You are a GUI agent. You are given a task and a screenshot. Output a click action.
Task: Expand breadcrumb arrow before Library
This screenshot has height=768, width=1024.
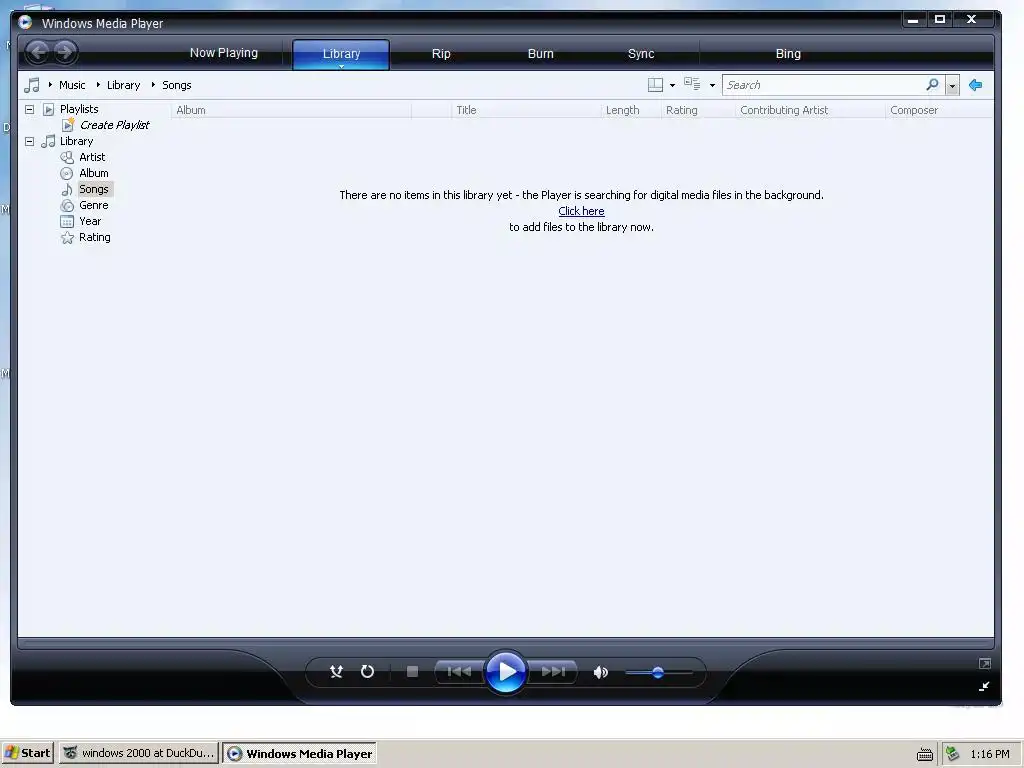click(98, 85)
